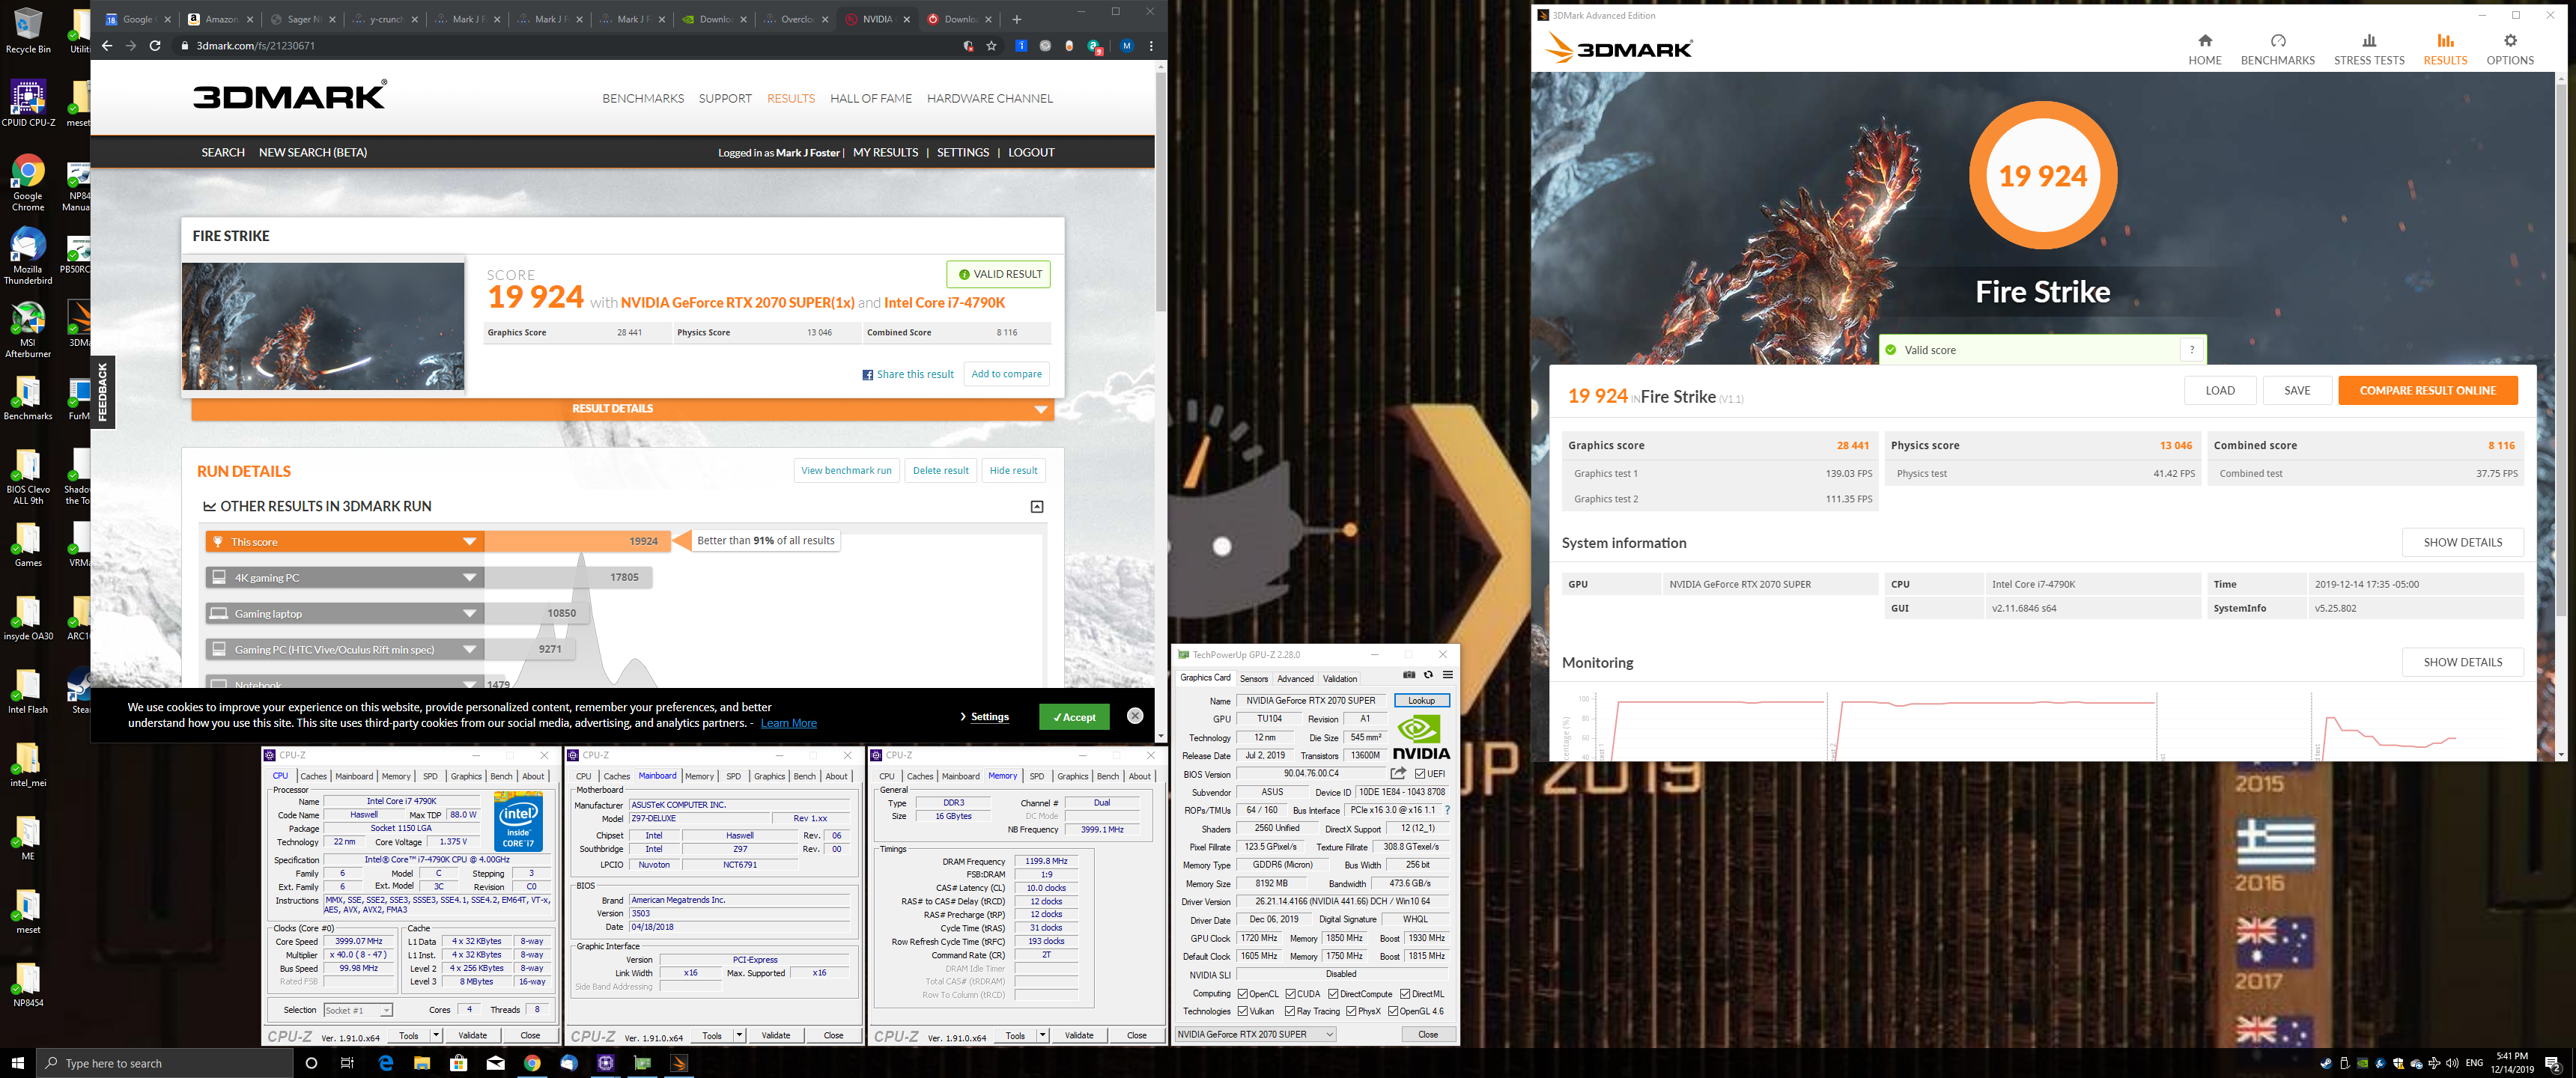Viewport: 2576px width, 1078px height.
Task: Toggle DirectCompute checkbox in GPU-Z
Action: [1333, 994]
